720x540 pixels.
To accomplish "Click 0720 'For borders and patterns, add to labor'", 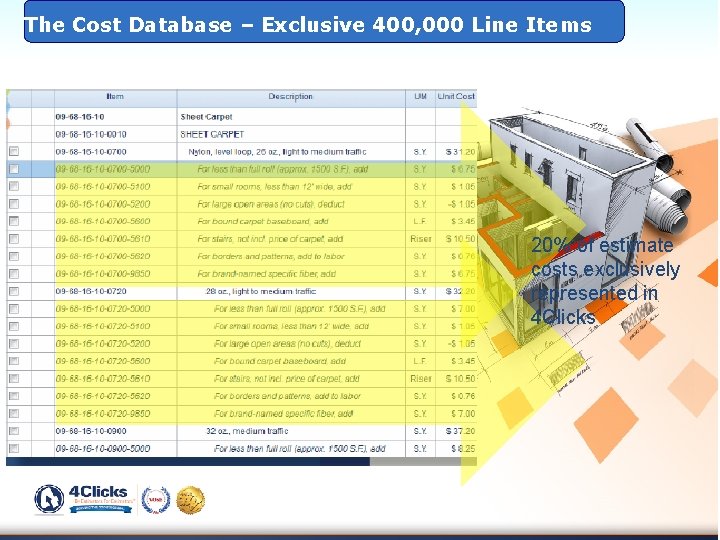I will [287, 396].
